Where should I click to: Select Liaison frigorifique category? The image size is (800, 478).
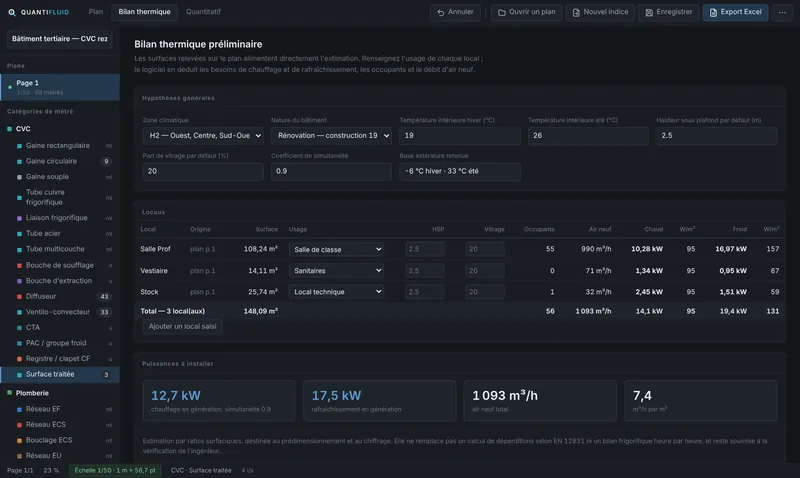60,218
